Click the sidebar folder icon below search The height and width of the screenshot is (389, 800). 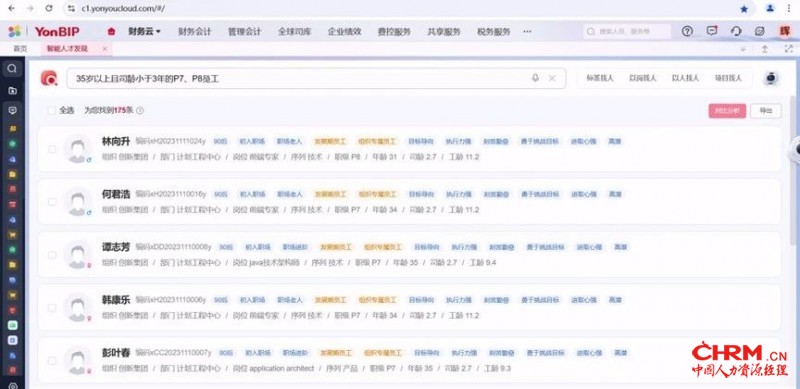coord(12,90)
